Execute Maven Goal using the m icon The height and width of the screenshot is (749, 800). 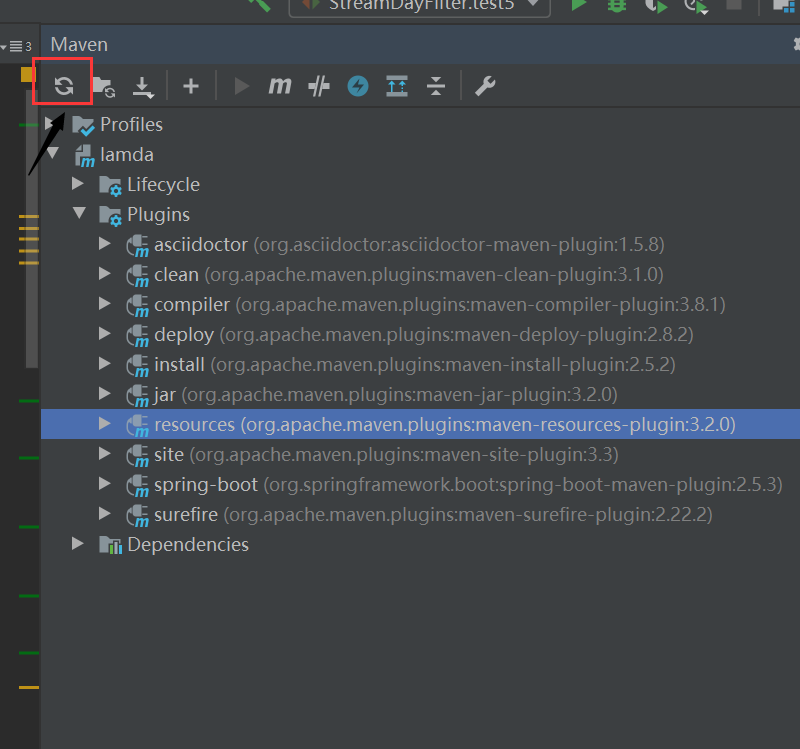pos(280,86)
